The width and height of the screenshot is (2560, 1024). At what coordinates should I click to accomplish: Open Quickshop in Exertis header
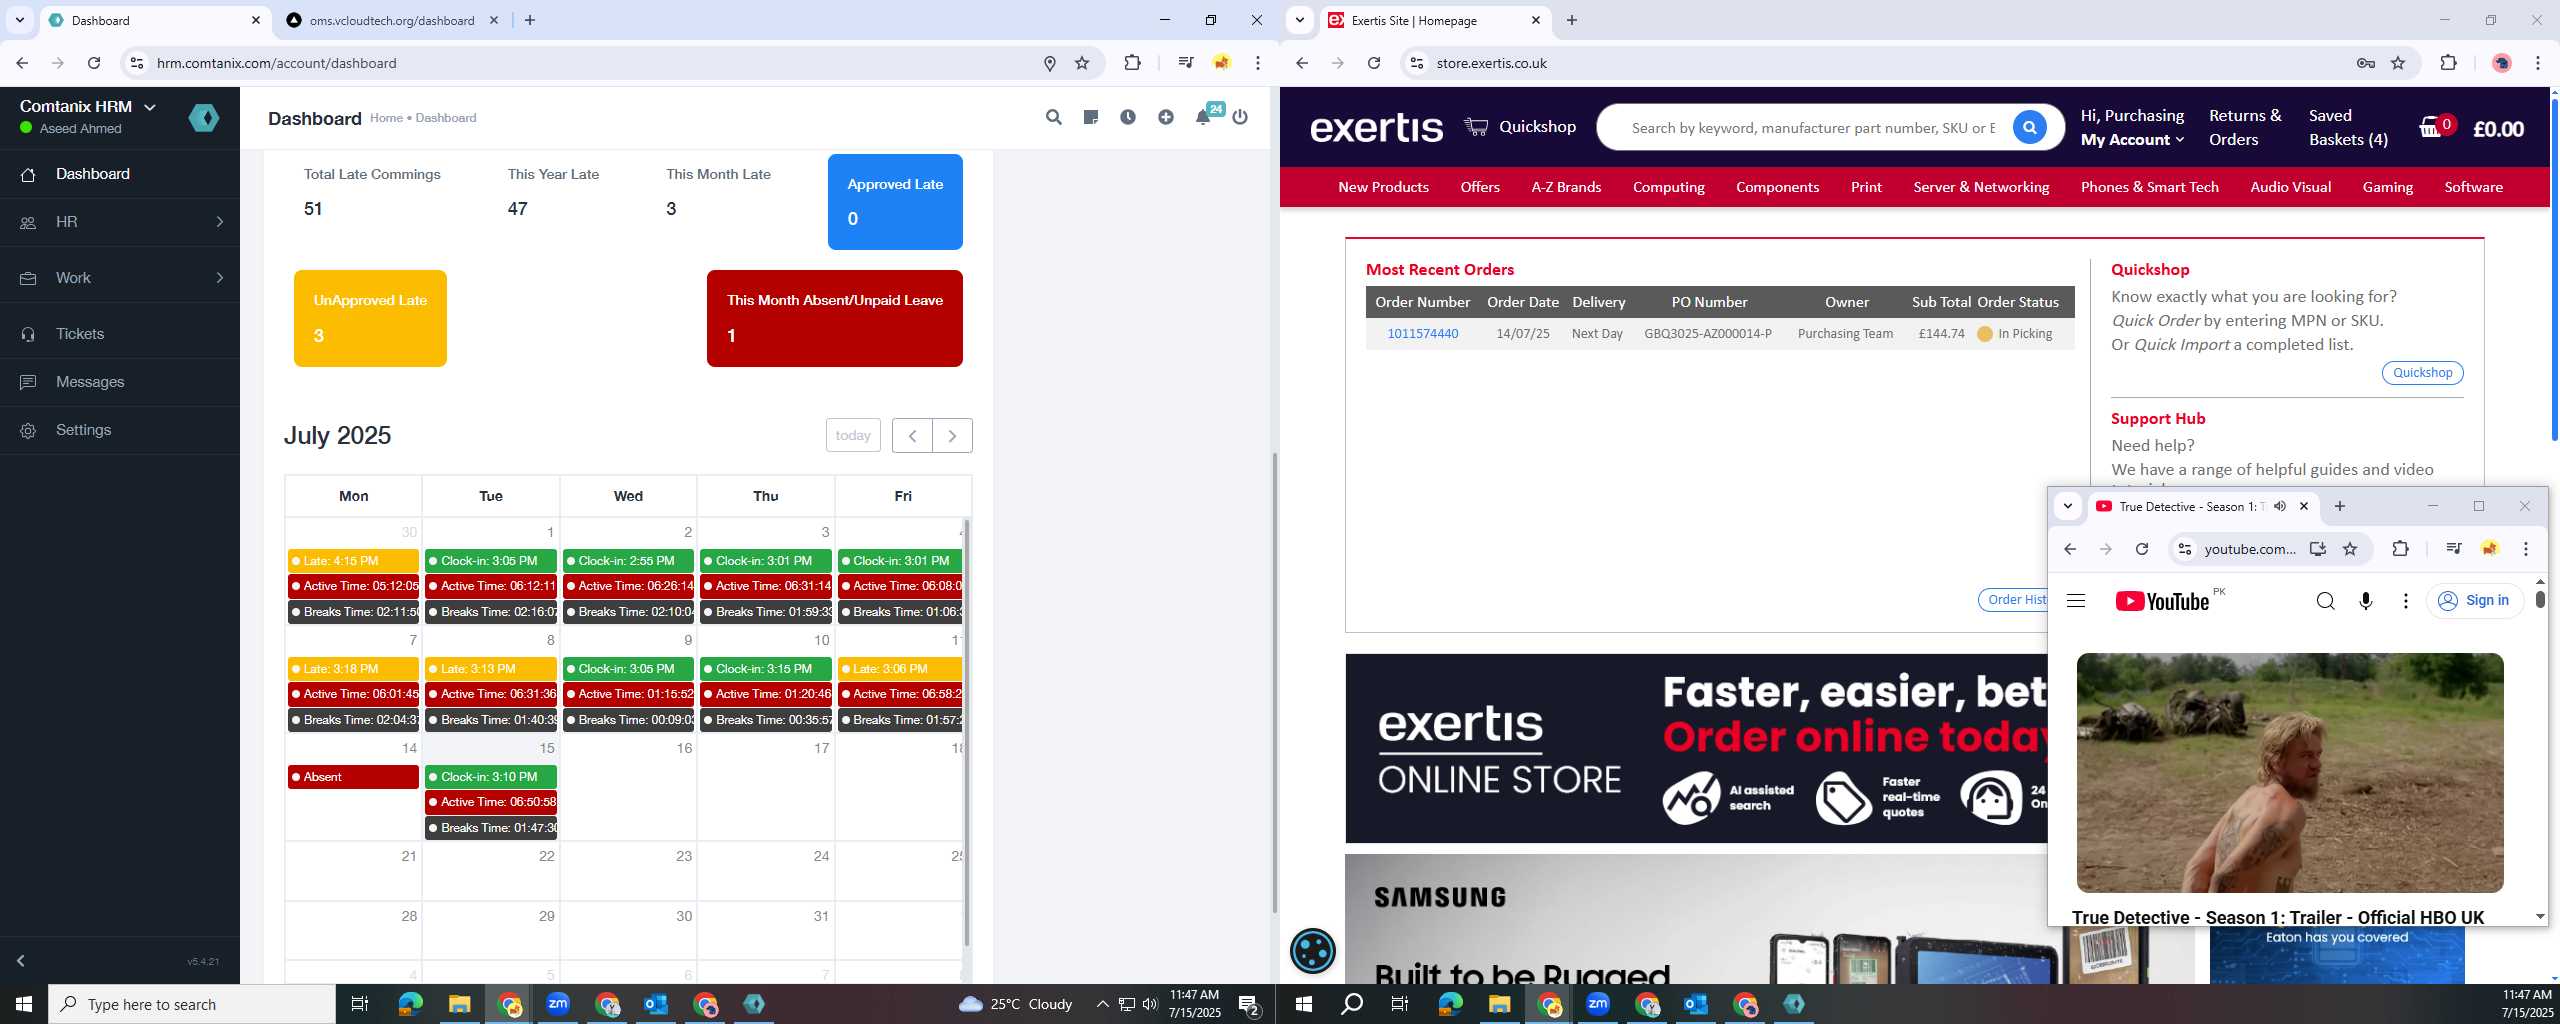tap(1520, 127)
